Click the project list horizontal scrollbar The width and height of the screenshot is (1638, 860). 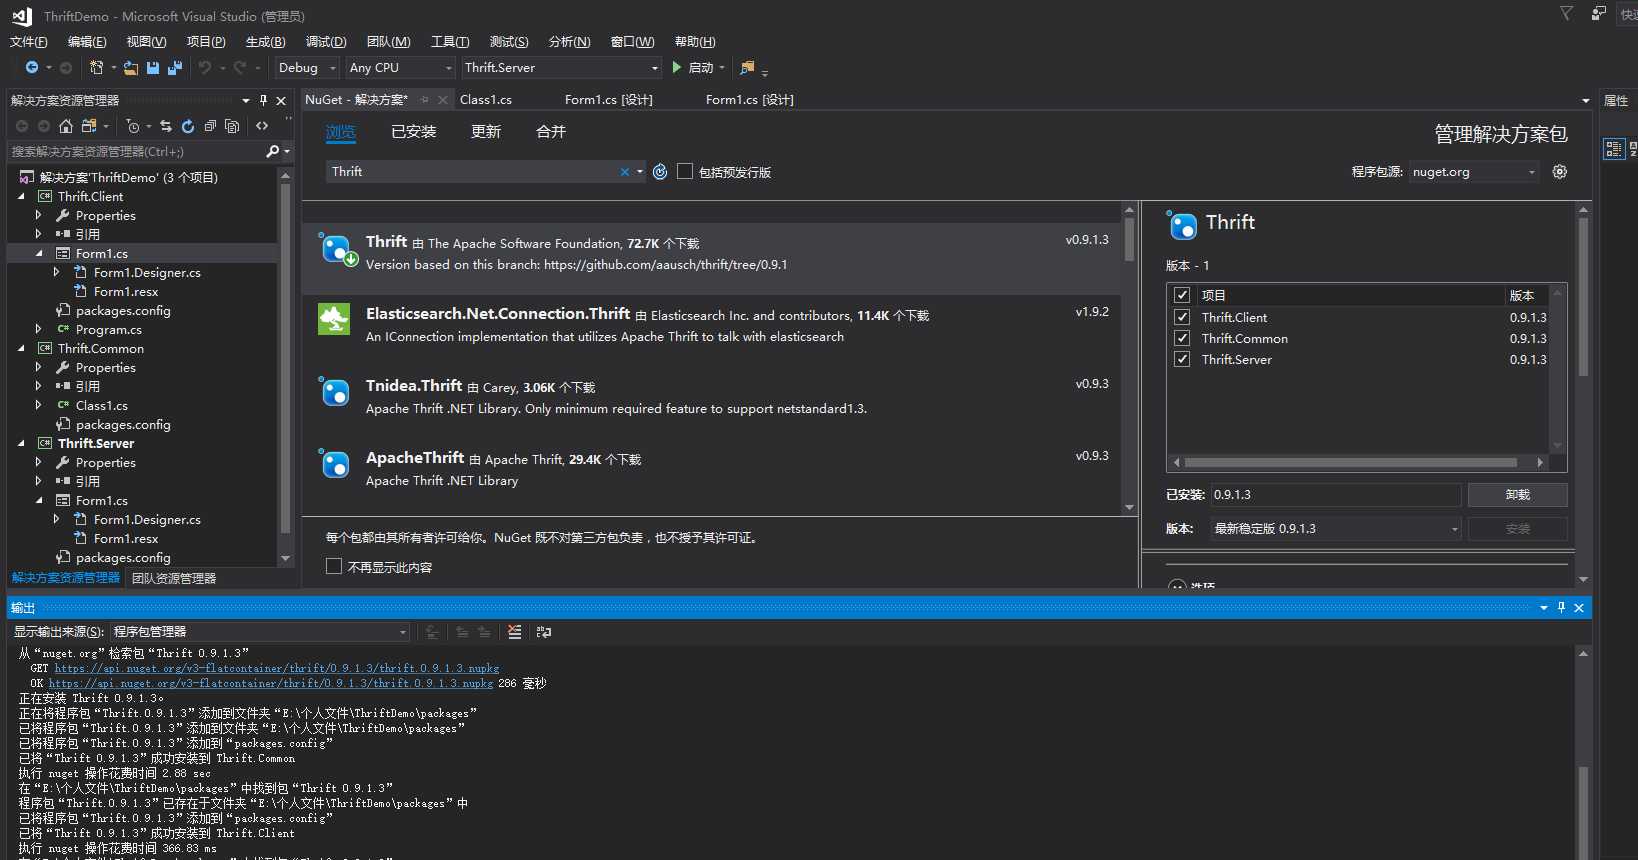1351,462
